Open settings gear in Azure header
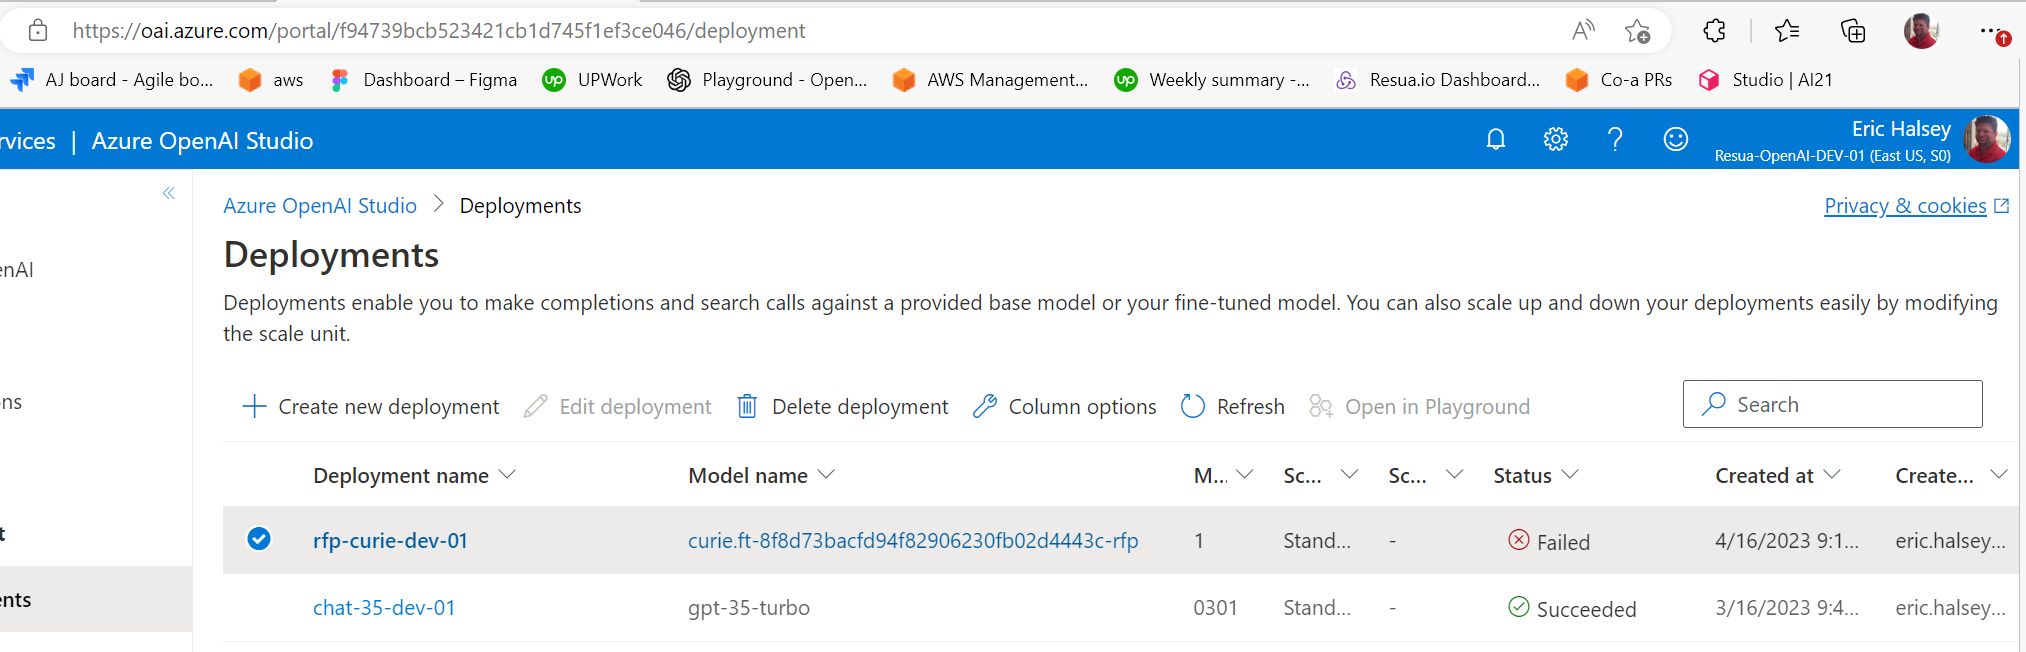 click(x=1556, y=140)
